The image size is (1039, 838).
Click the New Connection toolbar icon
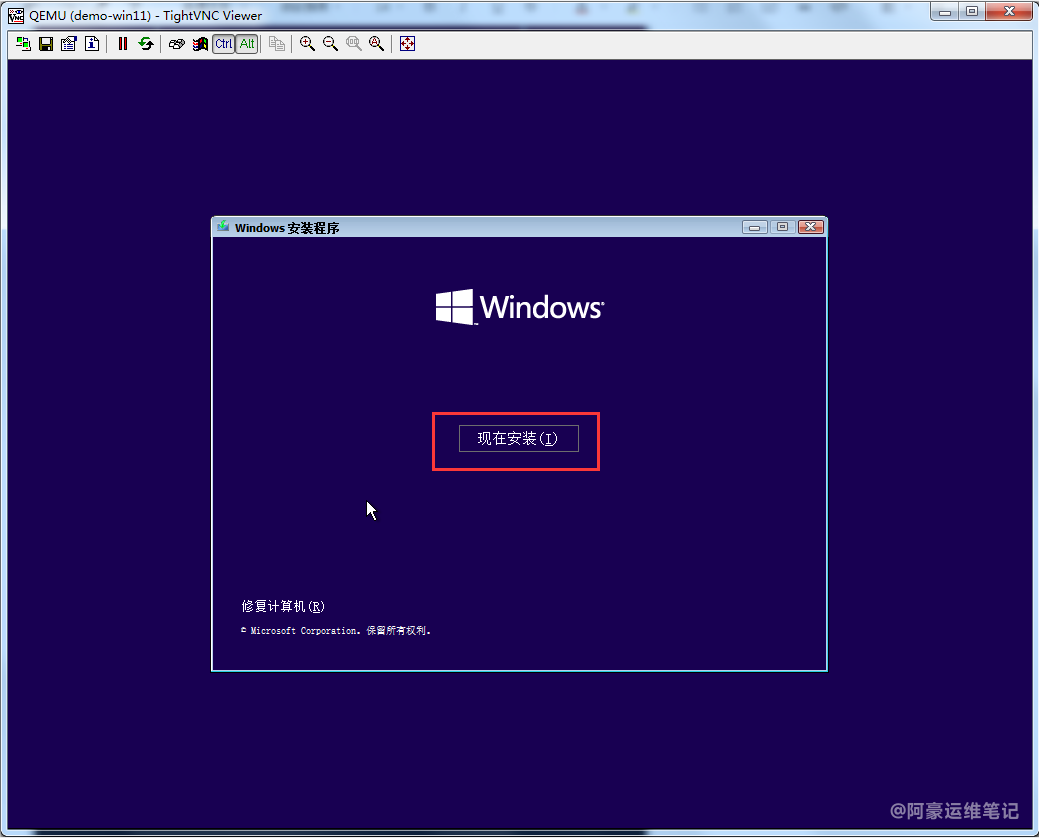[23, 44]
